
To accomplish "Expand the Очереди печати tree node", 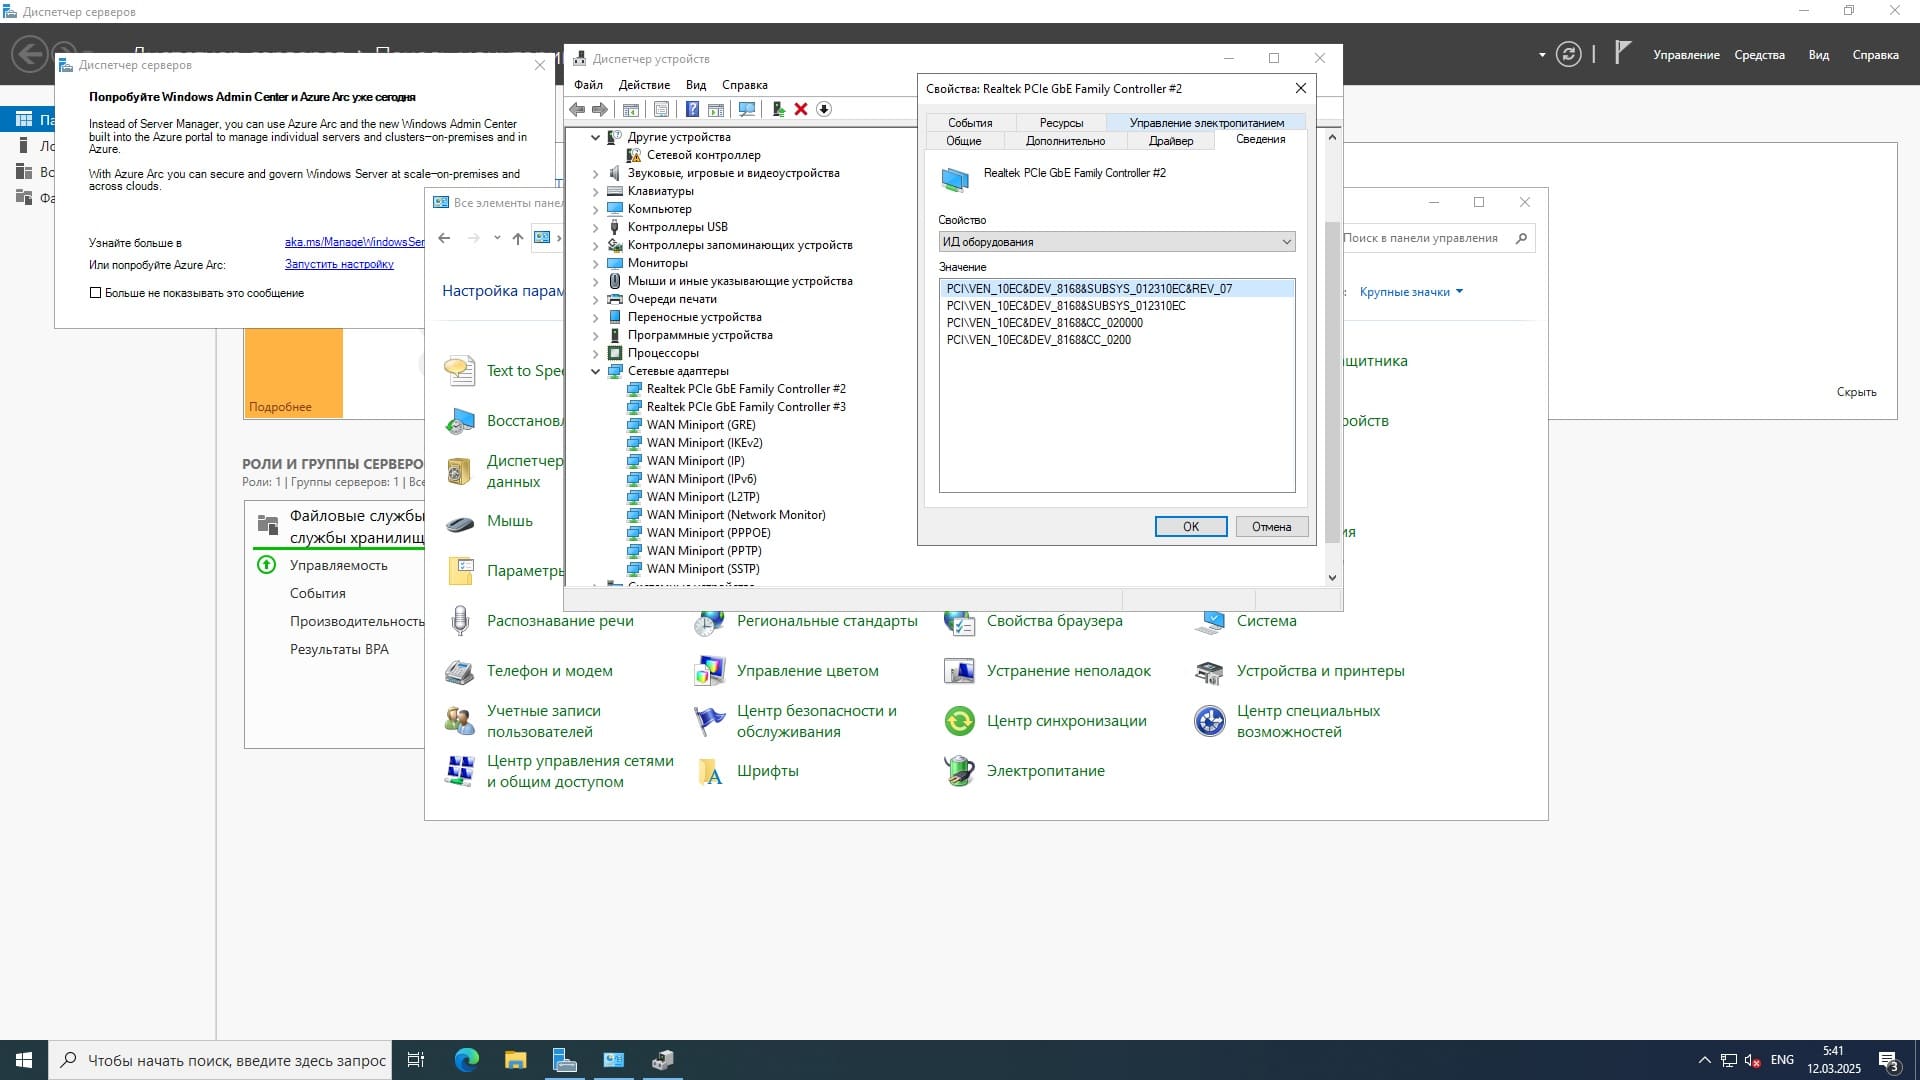I will coord(596,299).
